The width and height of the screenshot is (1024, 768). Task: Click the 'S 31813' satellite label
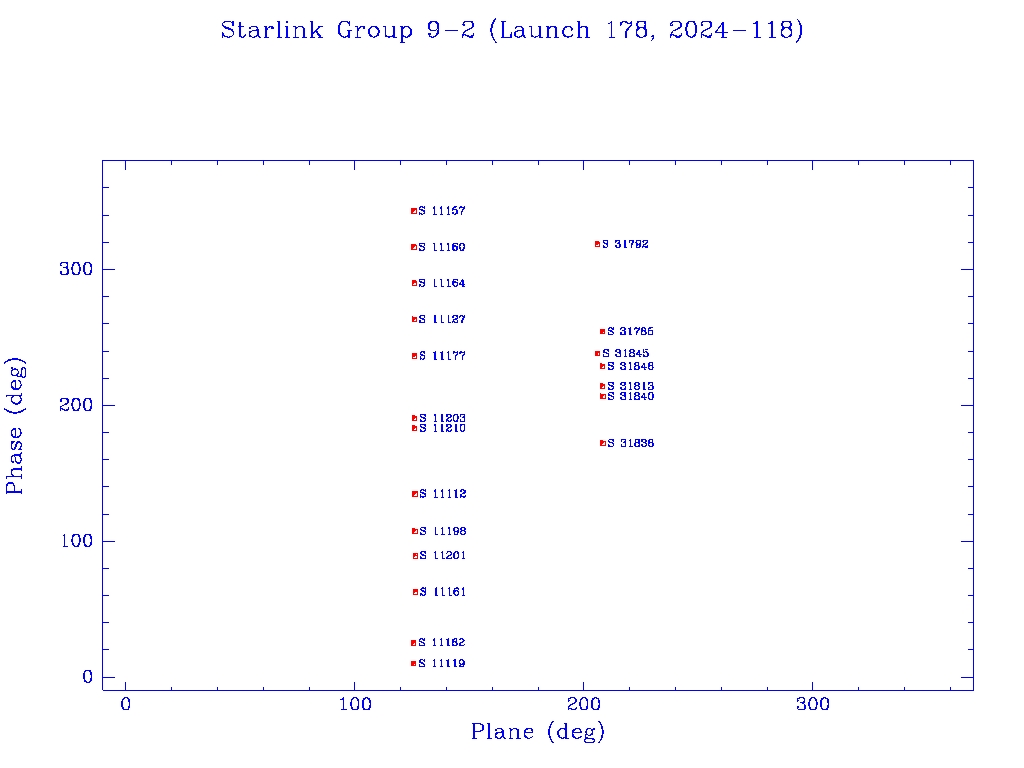click(631, 387)
